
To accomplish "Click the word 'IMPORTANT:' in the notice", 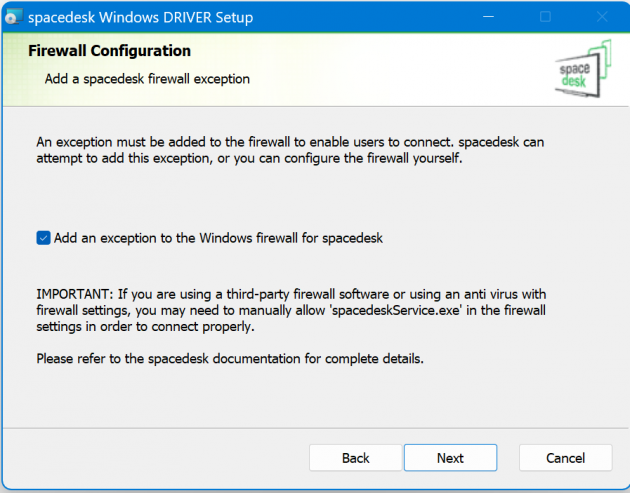I will coord(74,294).
